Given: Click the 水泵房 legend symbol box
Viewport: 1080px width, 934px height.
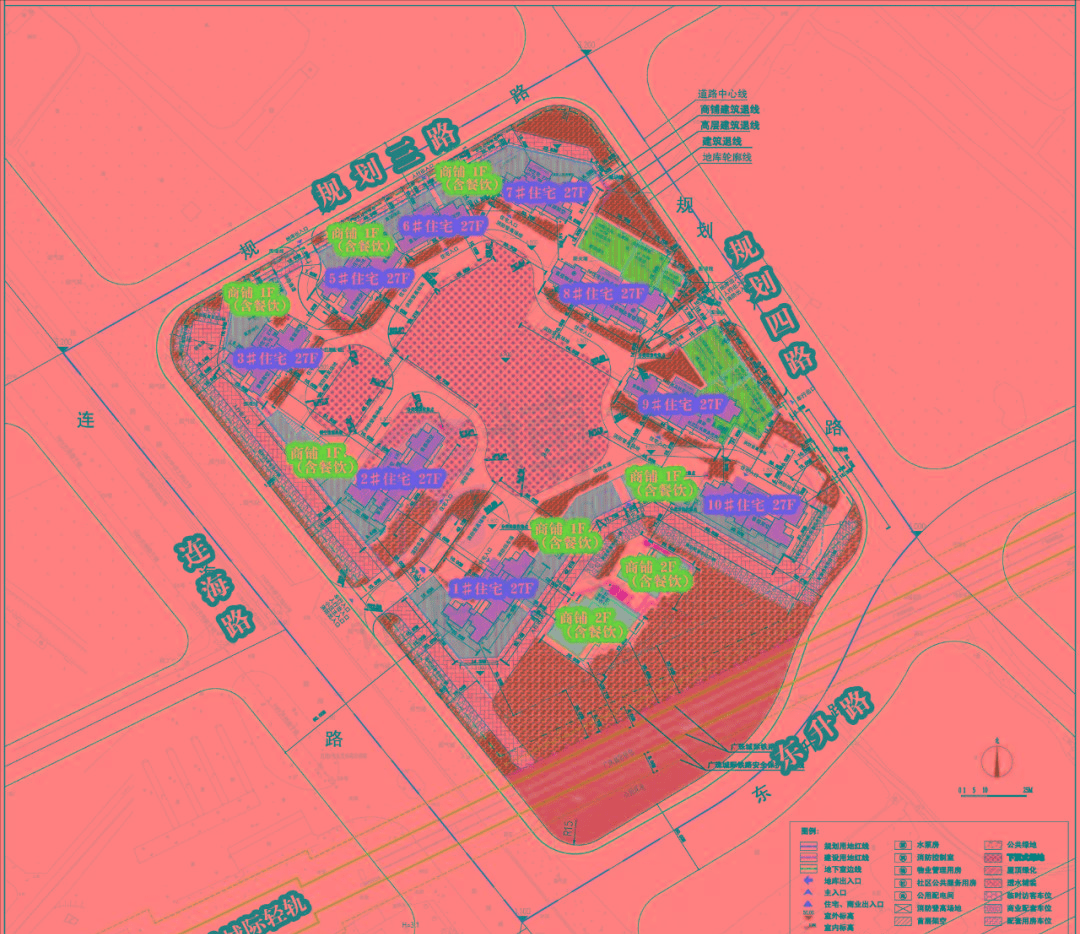Looking at the screenshot, I should click(902, 845).
